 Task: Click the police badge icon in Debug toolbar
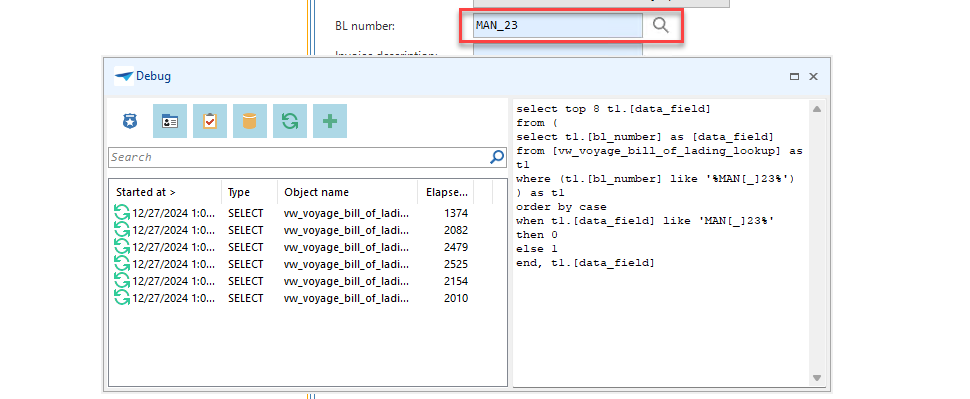(x=129, y=121)
